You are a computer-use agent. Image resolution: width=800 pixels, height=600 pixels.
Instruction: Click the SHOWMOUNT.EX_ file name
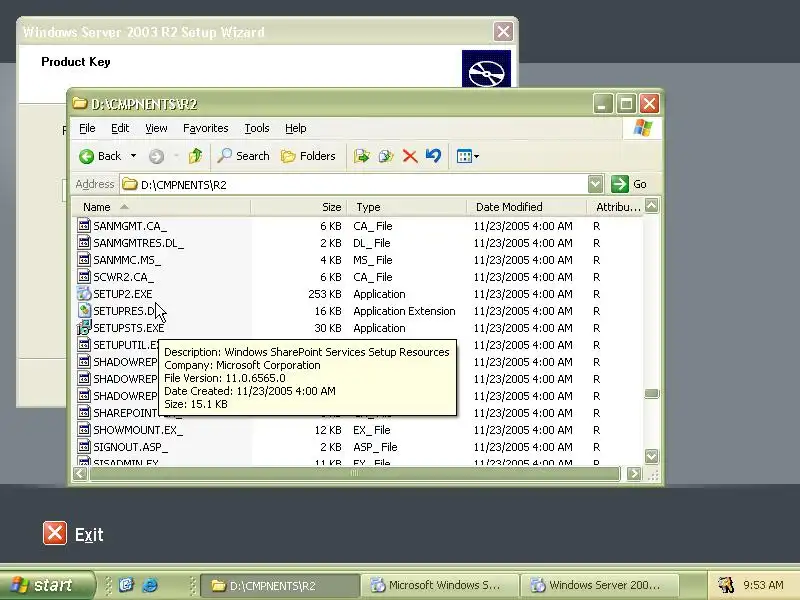[138, 430]
